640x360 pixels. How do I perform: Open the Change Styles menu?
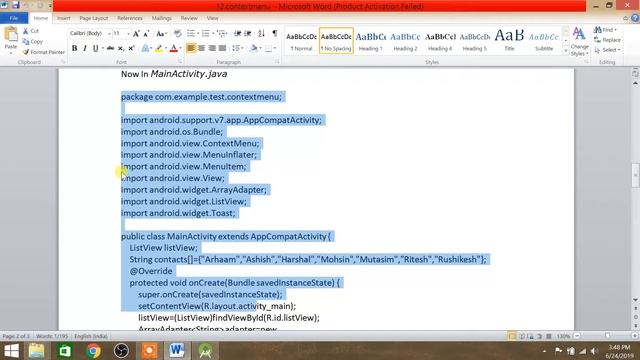579,42
